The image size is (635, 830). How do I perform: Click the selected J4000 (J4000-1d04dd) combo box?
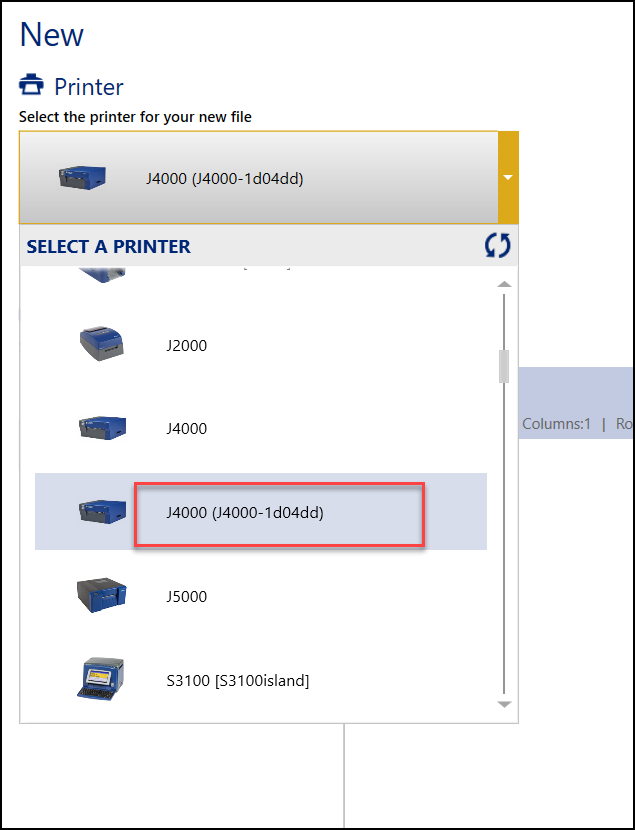259,177
